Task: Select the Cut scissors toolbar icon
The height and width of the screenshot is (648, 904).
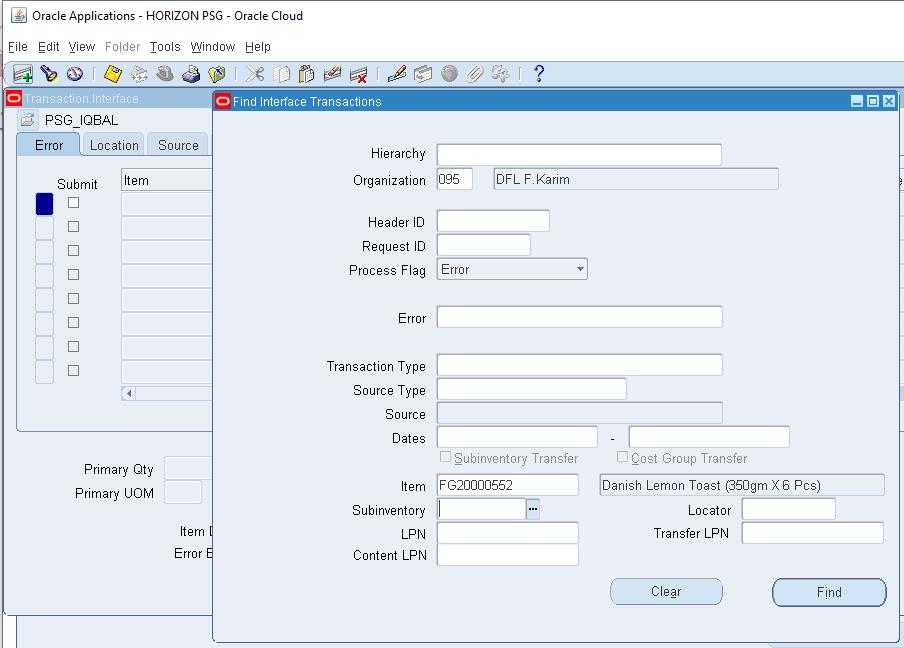Action: click(x=255, y=73)
